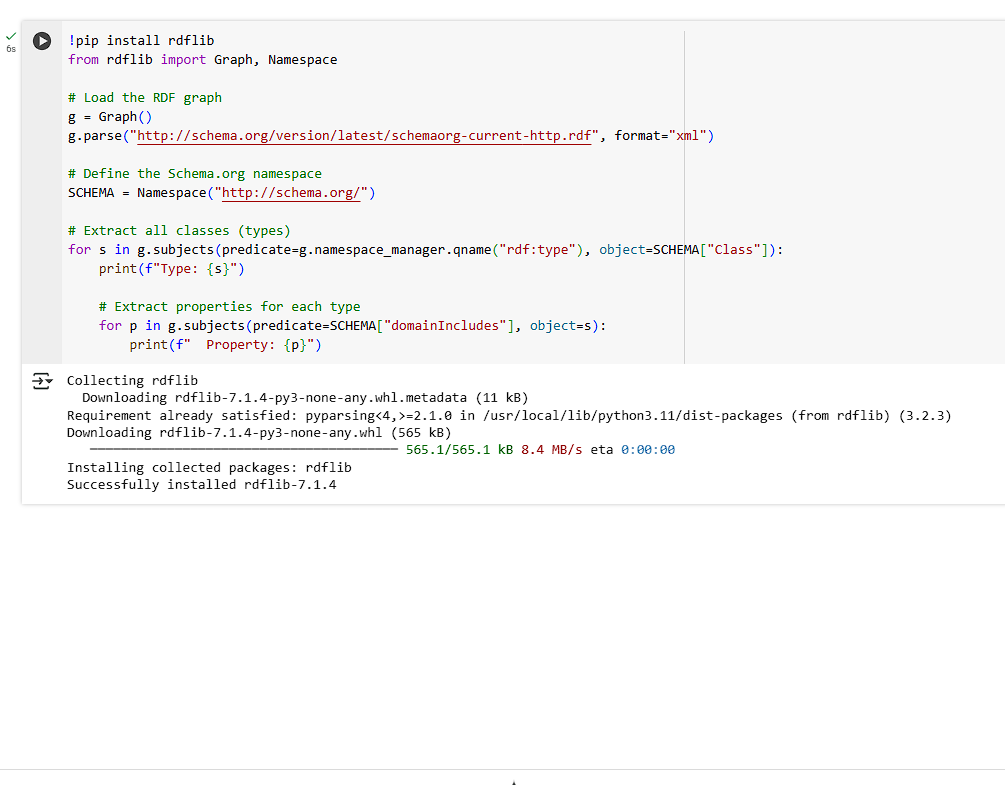The image size is (1005, 785).
Task: Click the print Property {p} line
Action: point(226,345)
